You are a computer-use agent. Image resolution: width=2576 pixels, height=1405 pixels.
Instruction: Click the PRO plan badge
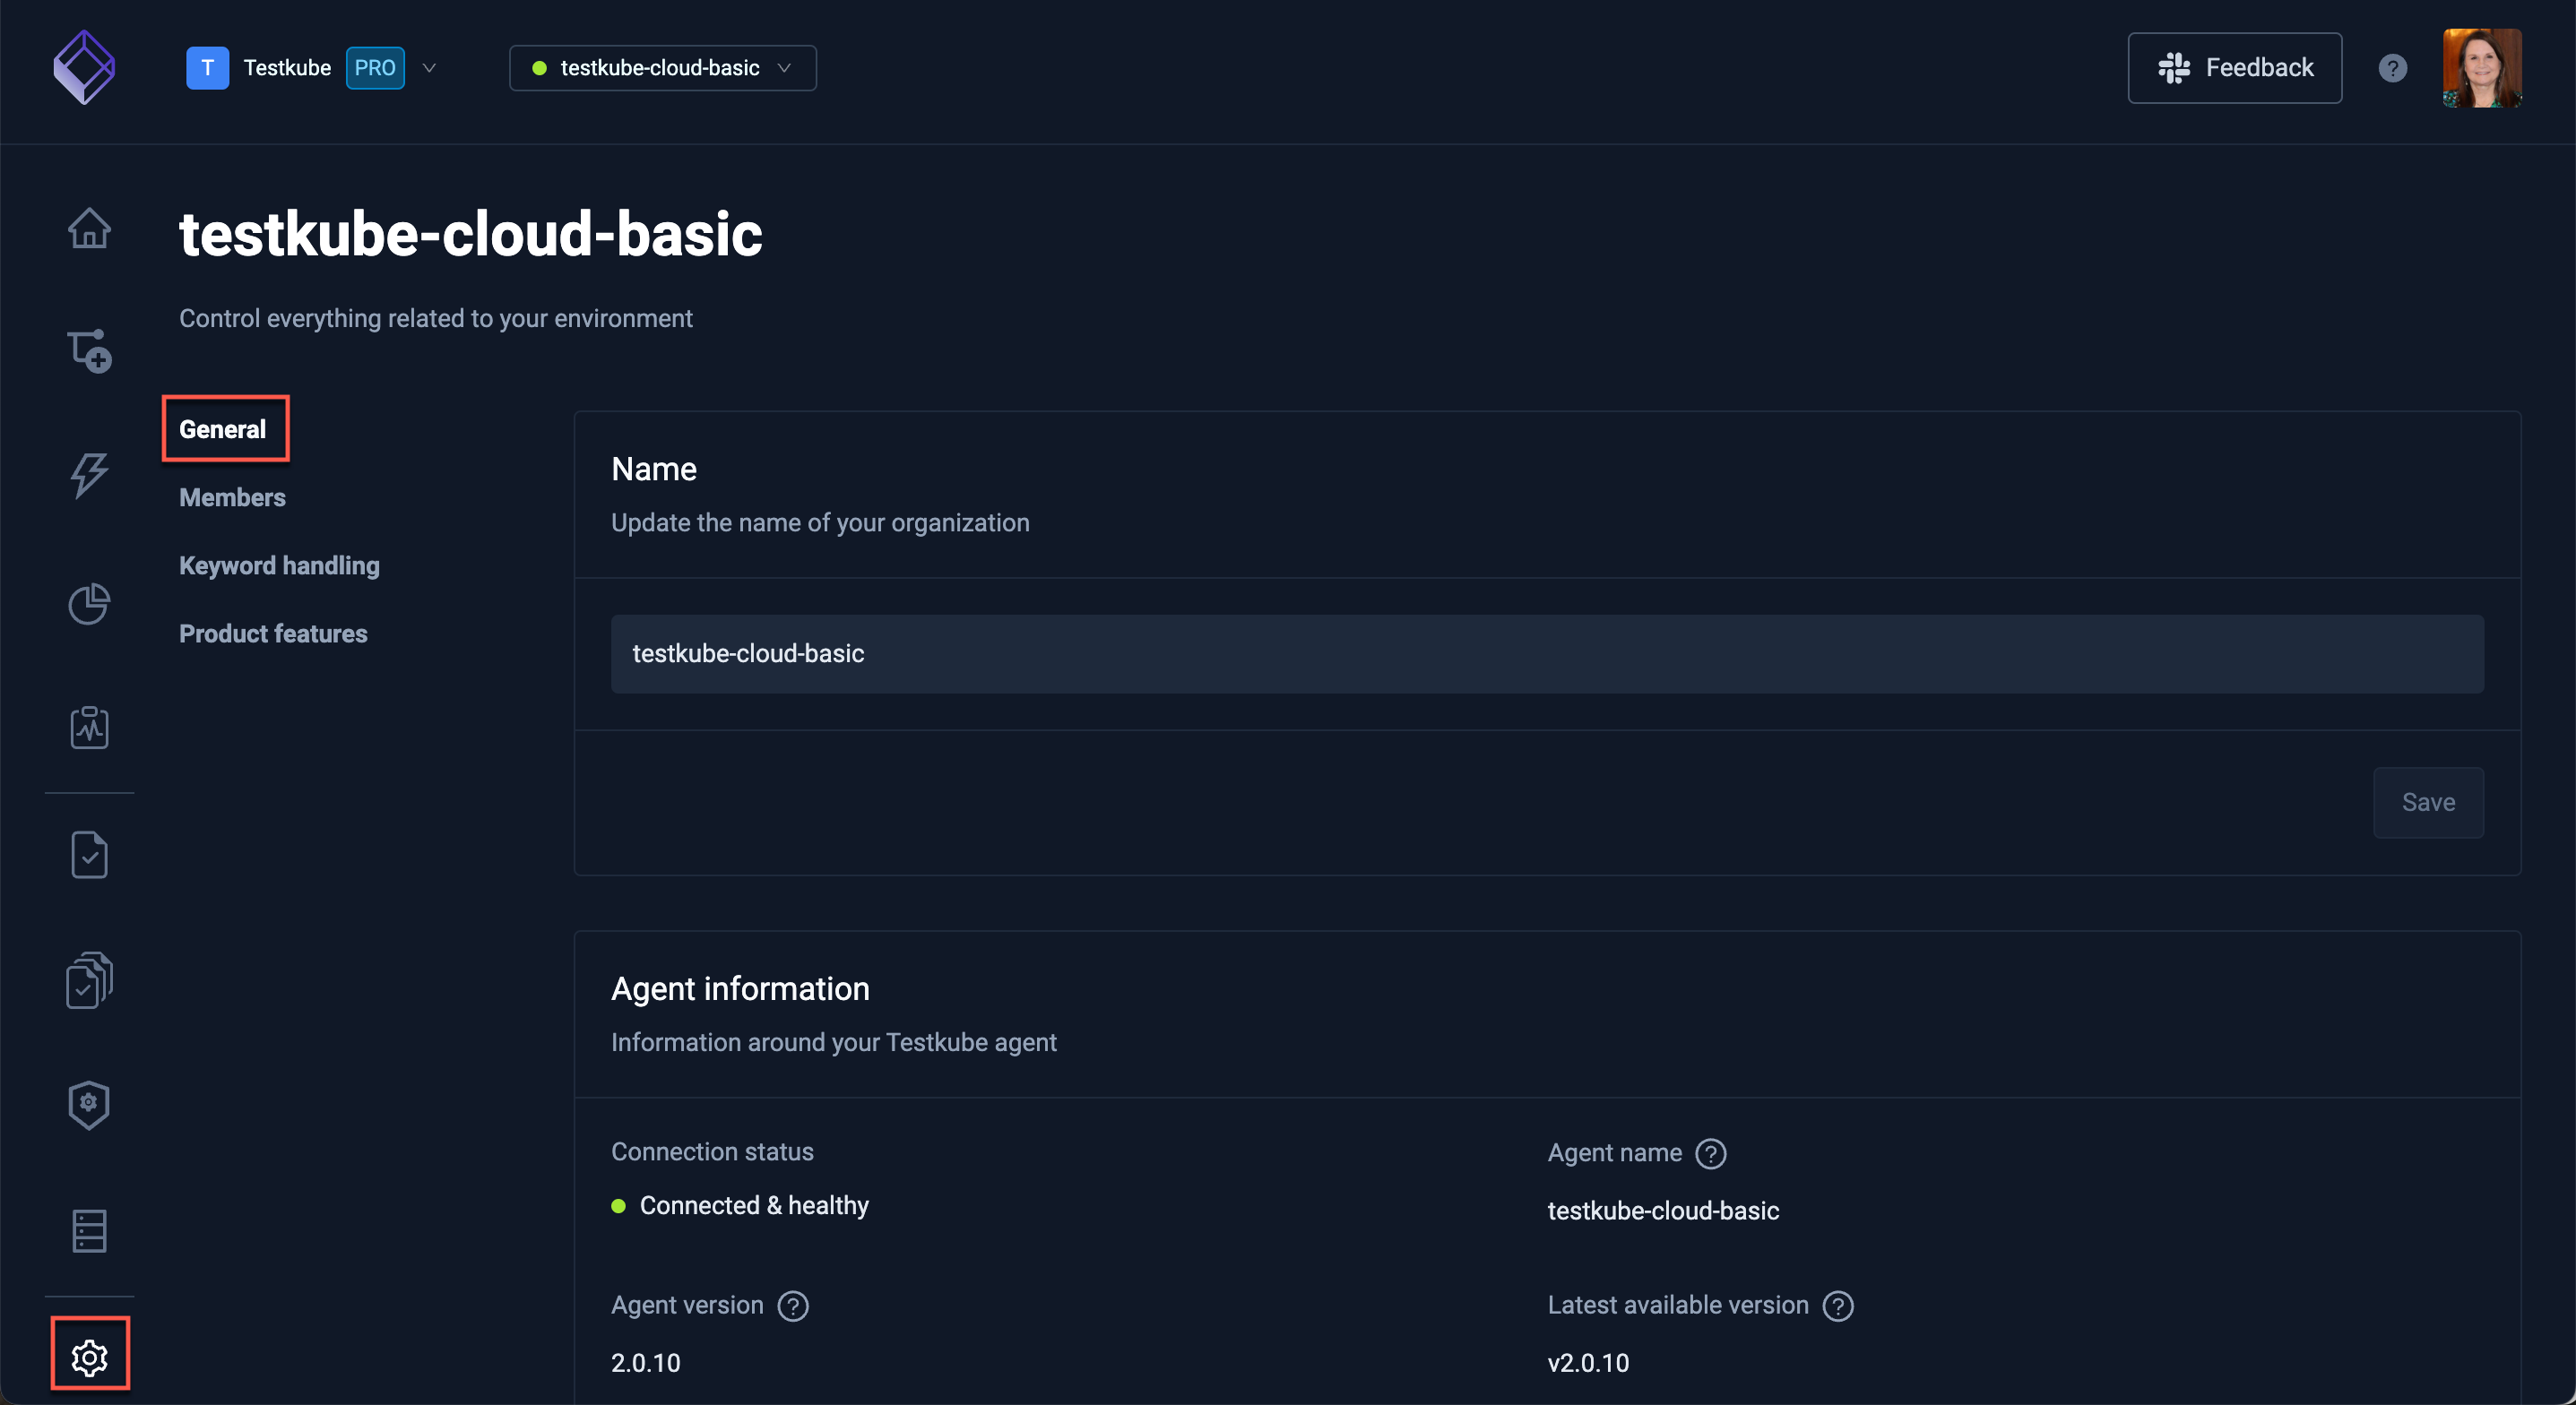375,68
